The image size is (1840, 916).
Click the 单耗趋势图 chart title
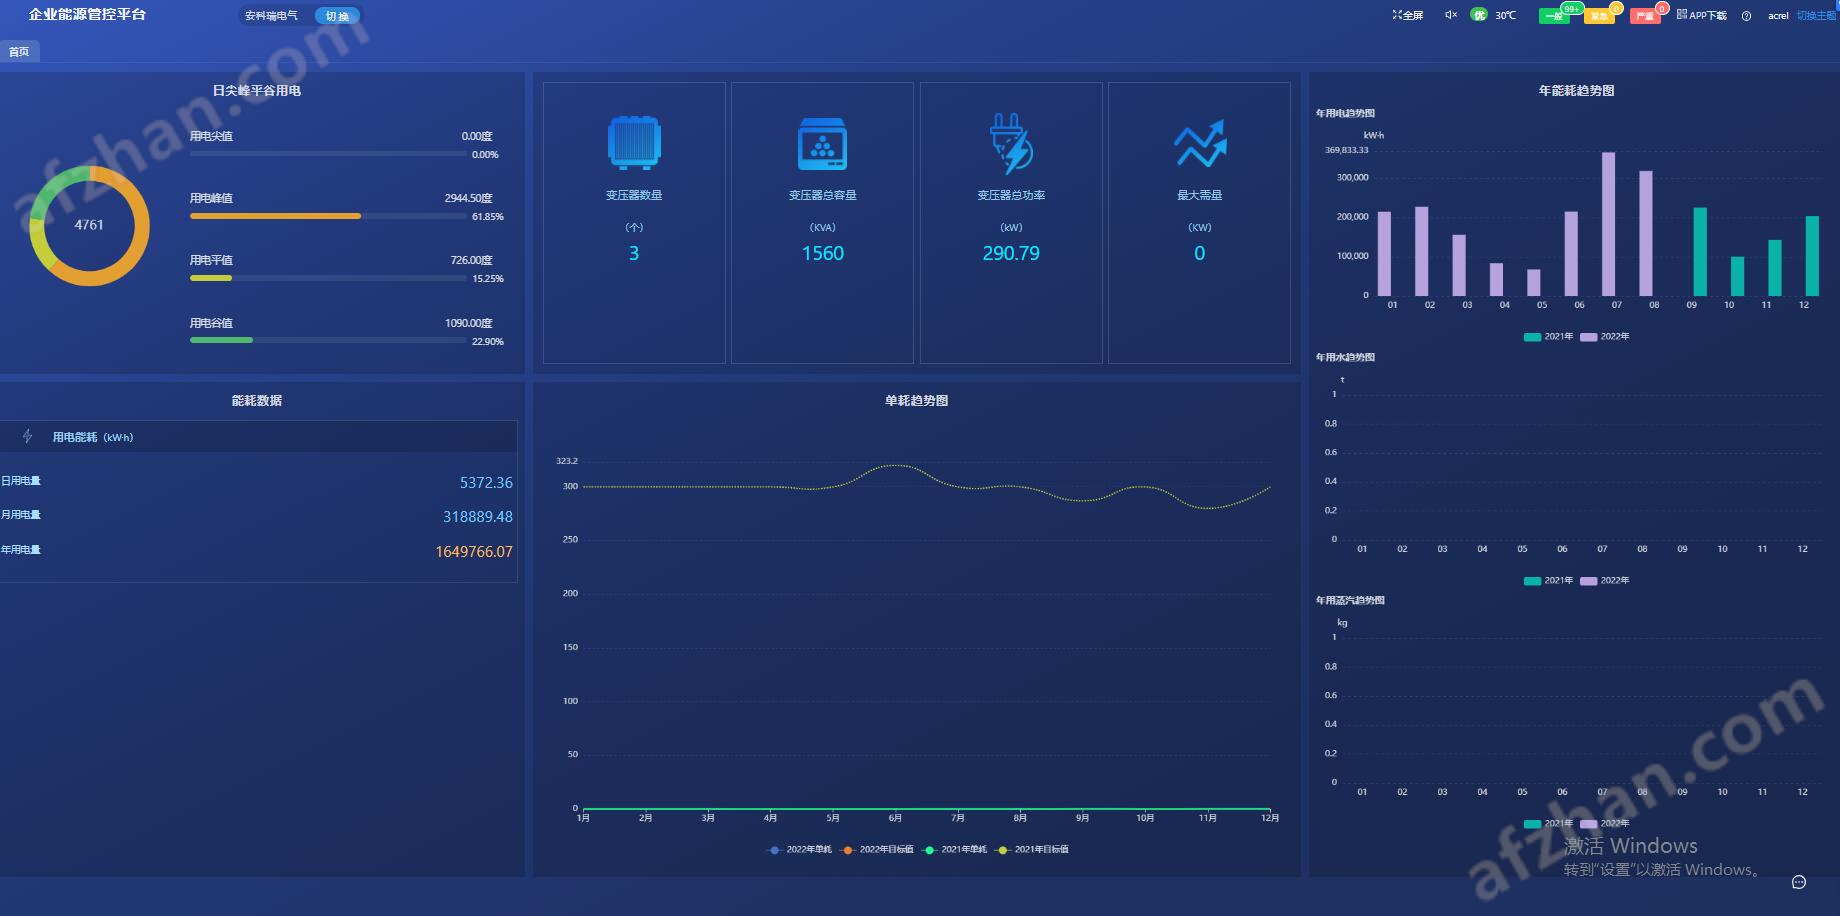pos(916,401)
